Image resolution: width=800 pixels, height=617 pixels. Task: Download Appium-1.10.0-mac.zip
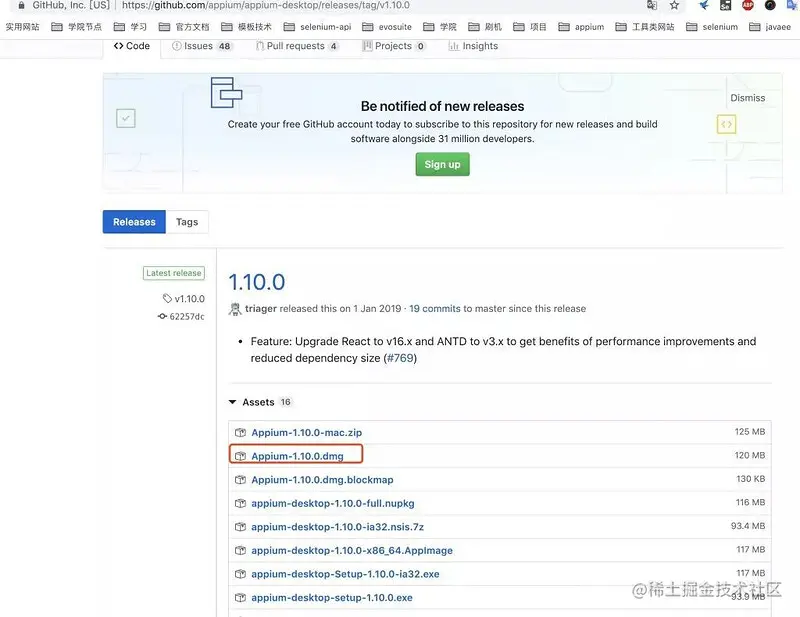(x=307, y=433)
